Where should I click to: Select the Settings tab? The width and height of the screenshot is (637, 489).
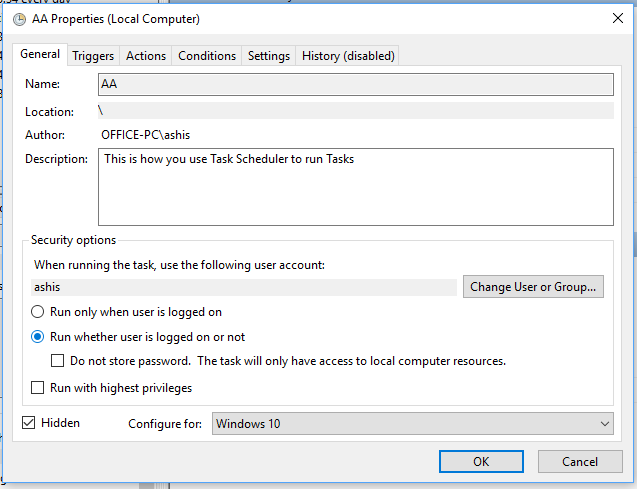[269, 56]
